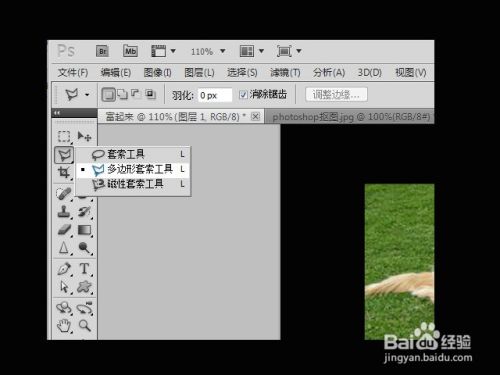The image size is (500, 375).
Task: Open the 滤镜(T) menu
Action: tap(285, 72)
